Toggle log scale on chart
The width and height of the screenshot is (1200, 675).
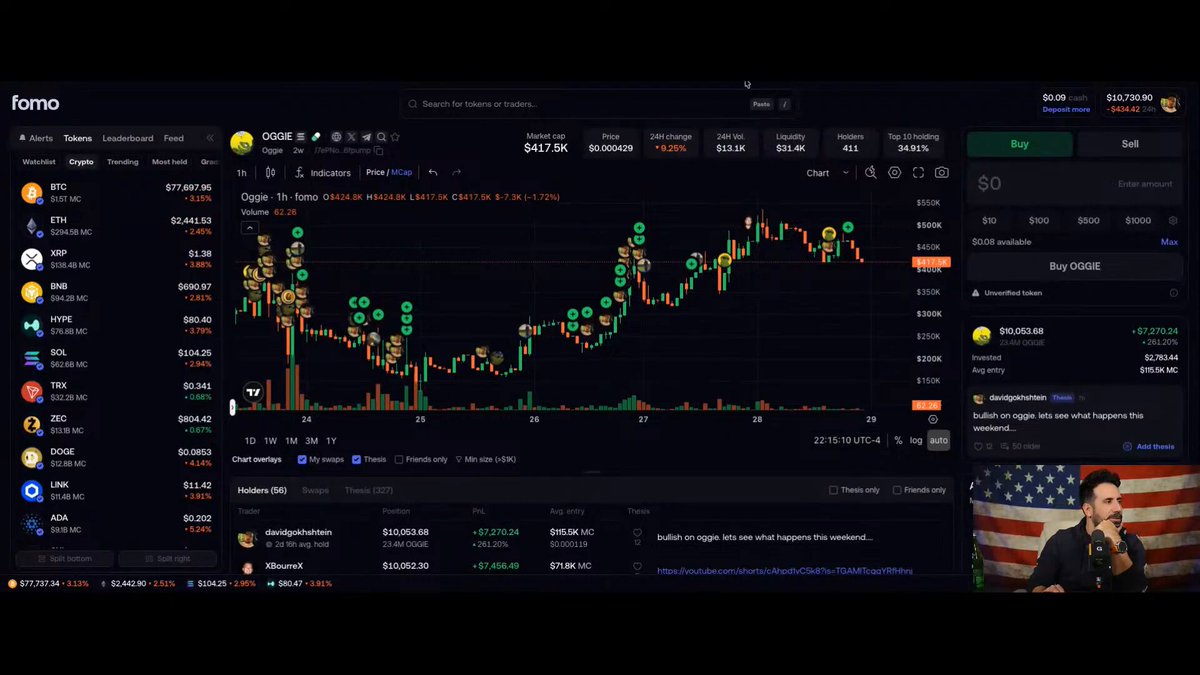[x=916, y=440]
